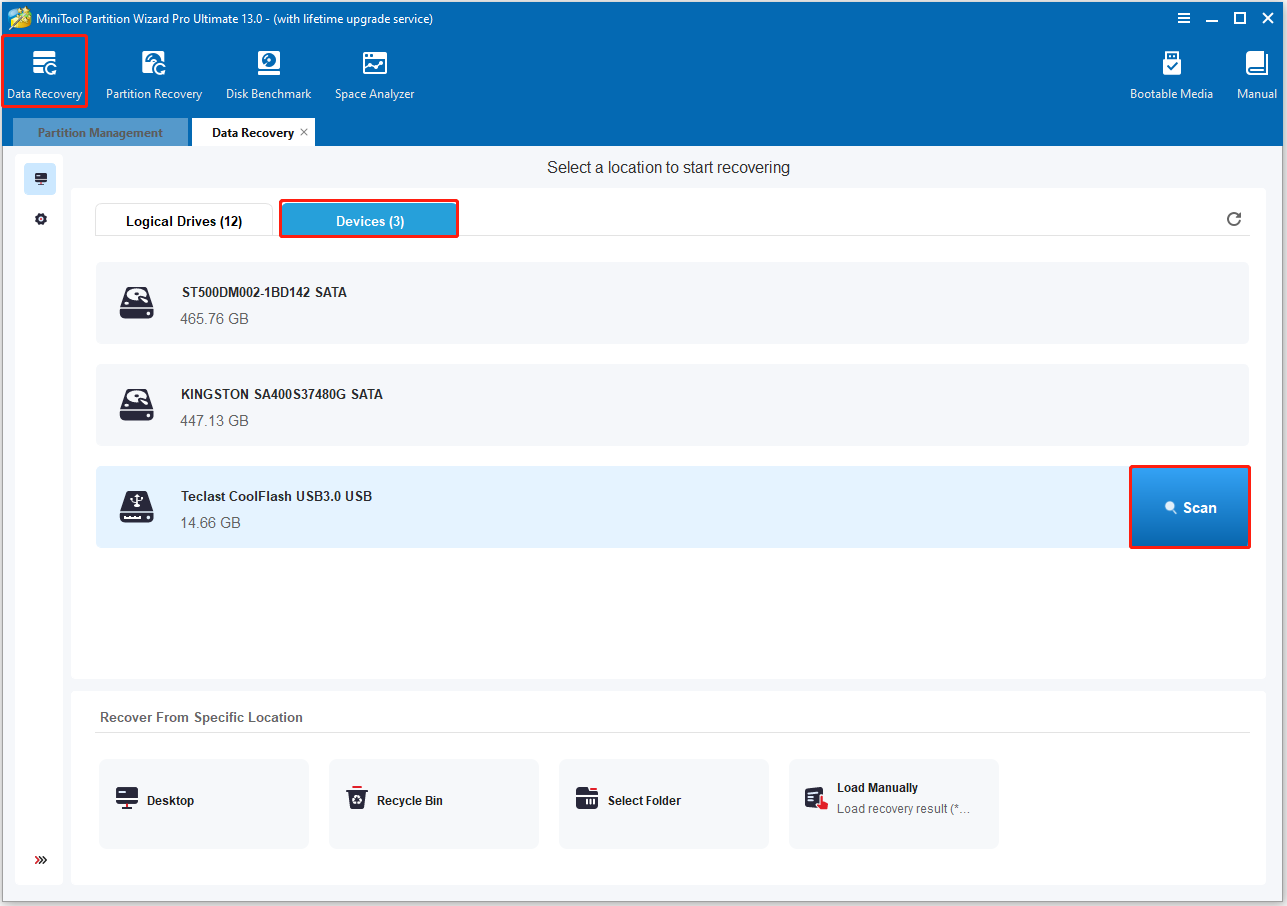Screen dimensions: 1287x906
Task: Open the Manual
Action: (x=1256, y=70)
